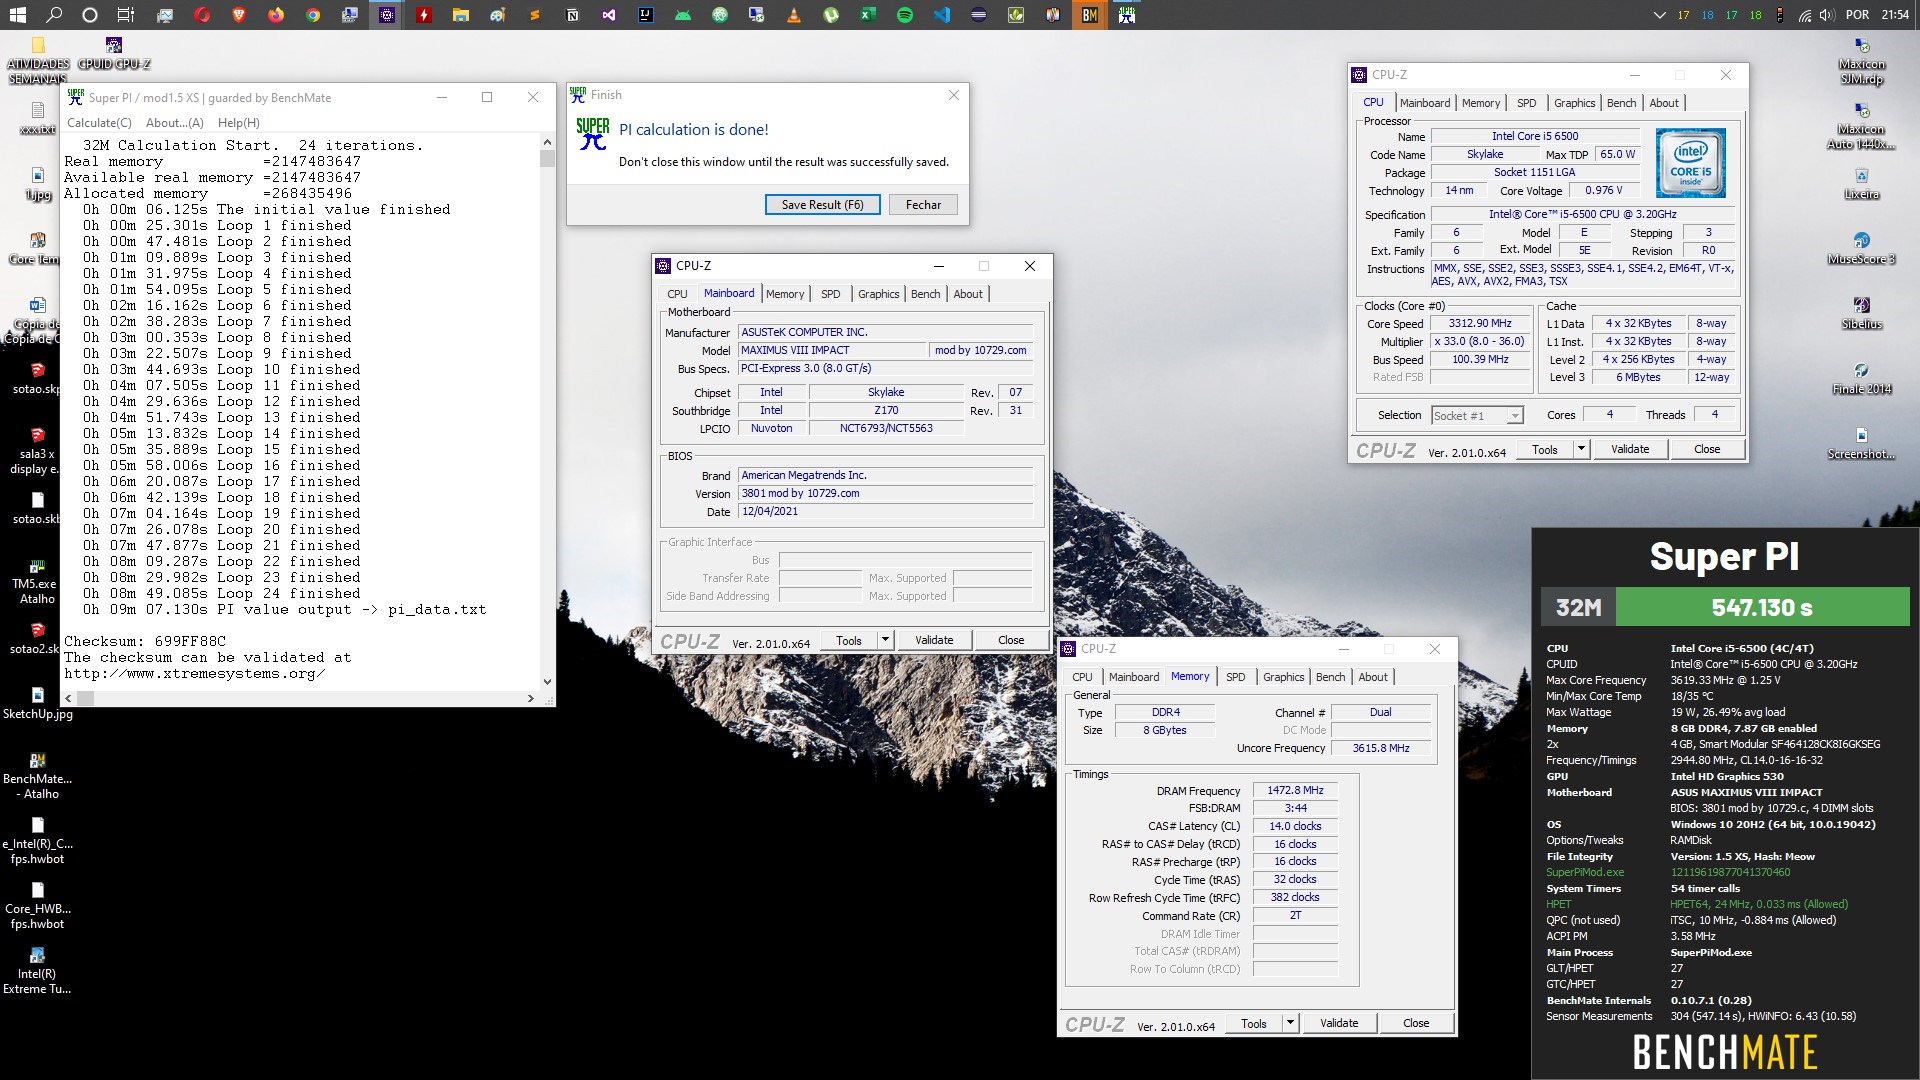Open Wi-Fi network tray icon
1920x1080 pixels.
pos(1805,15)
